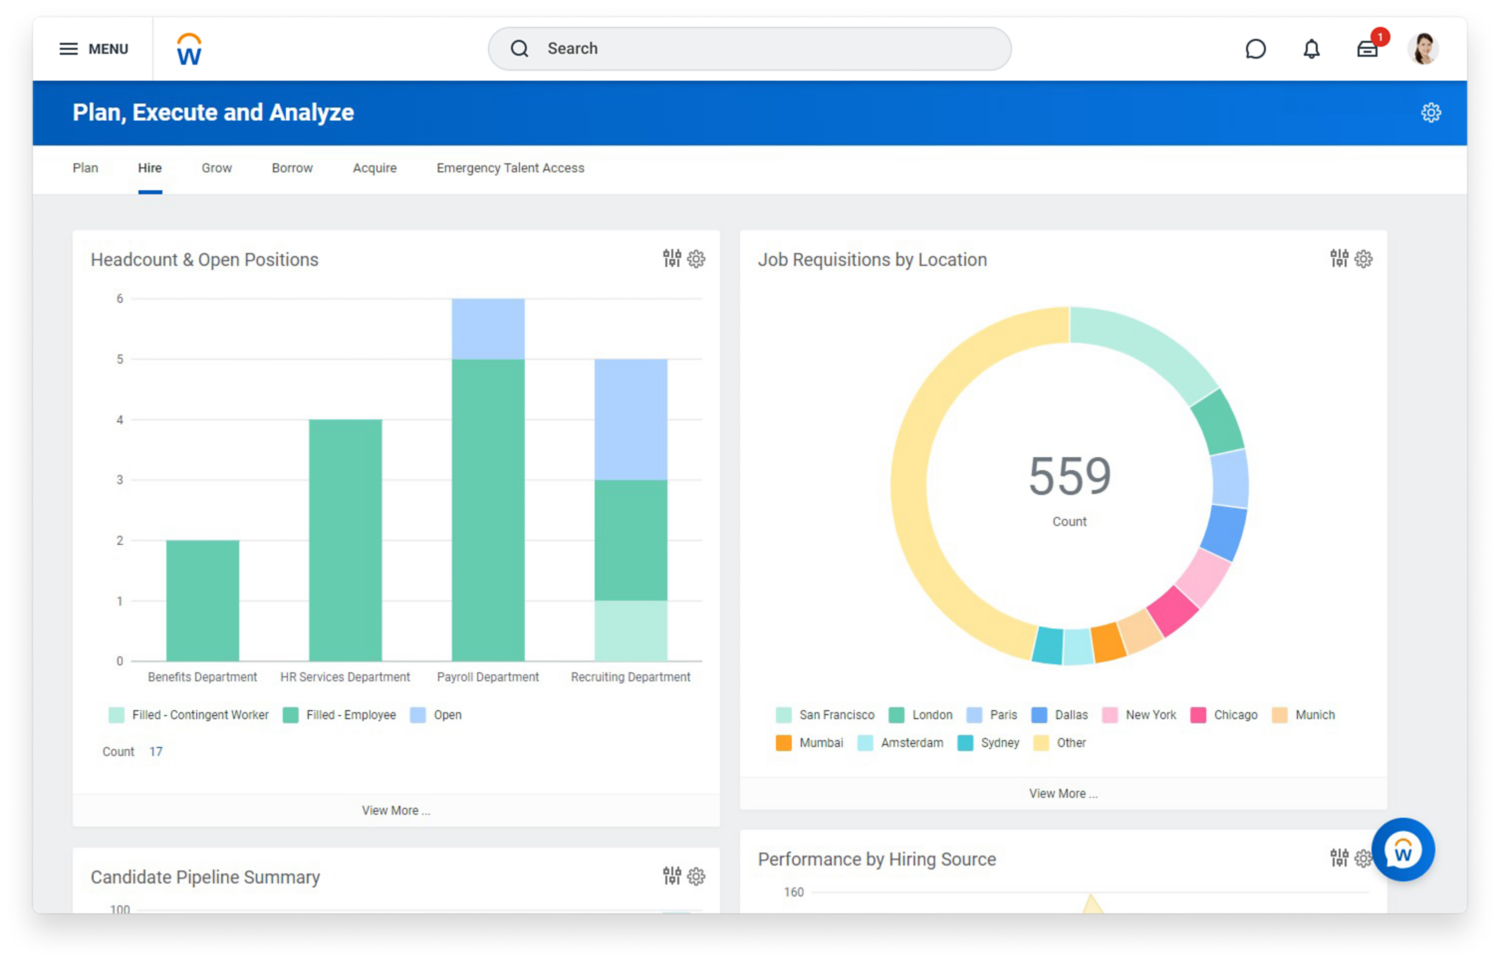Click the count value 17 link
1500x963 pixels.
point(156,752)
